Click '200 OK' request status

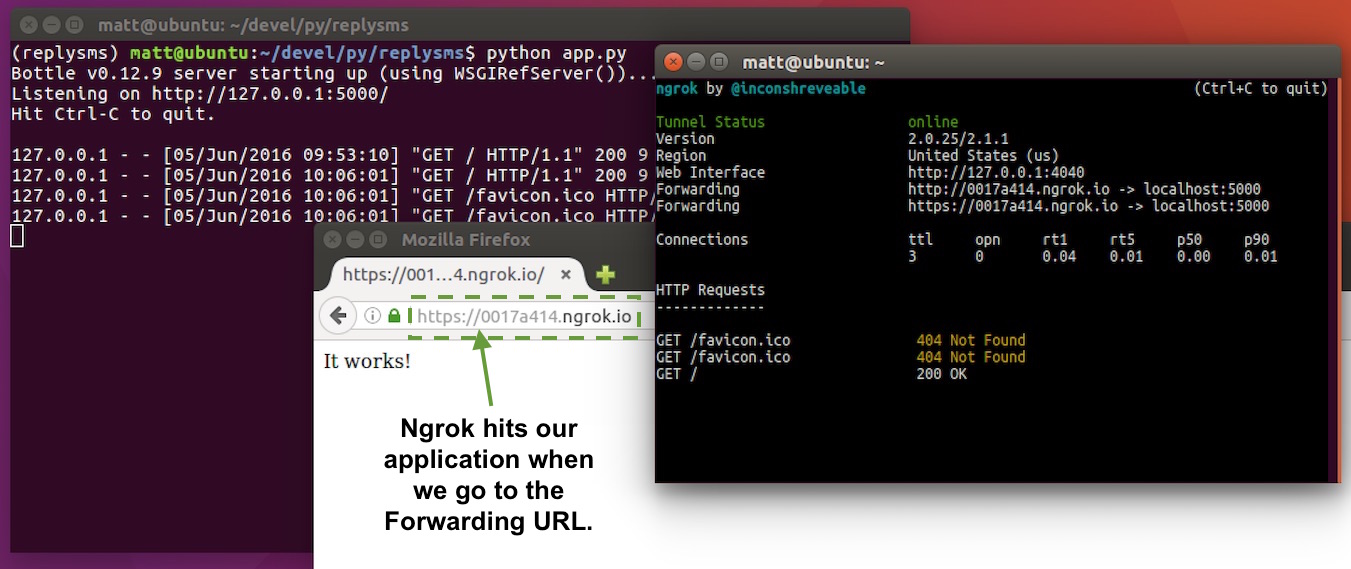click(942, 374)
